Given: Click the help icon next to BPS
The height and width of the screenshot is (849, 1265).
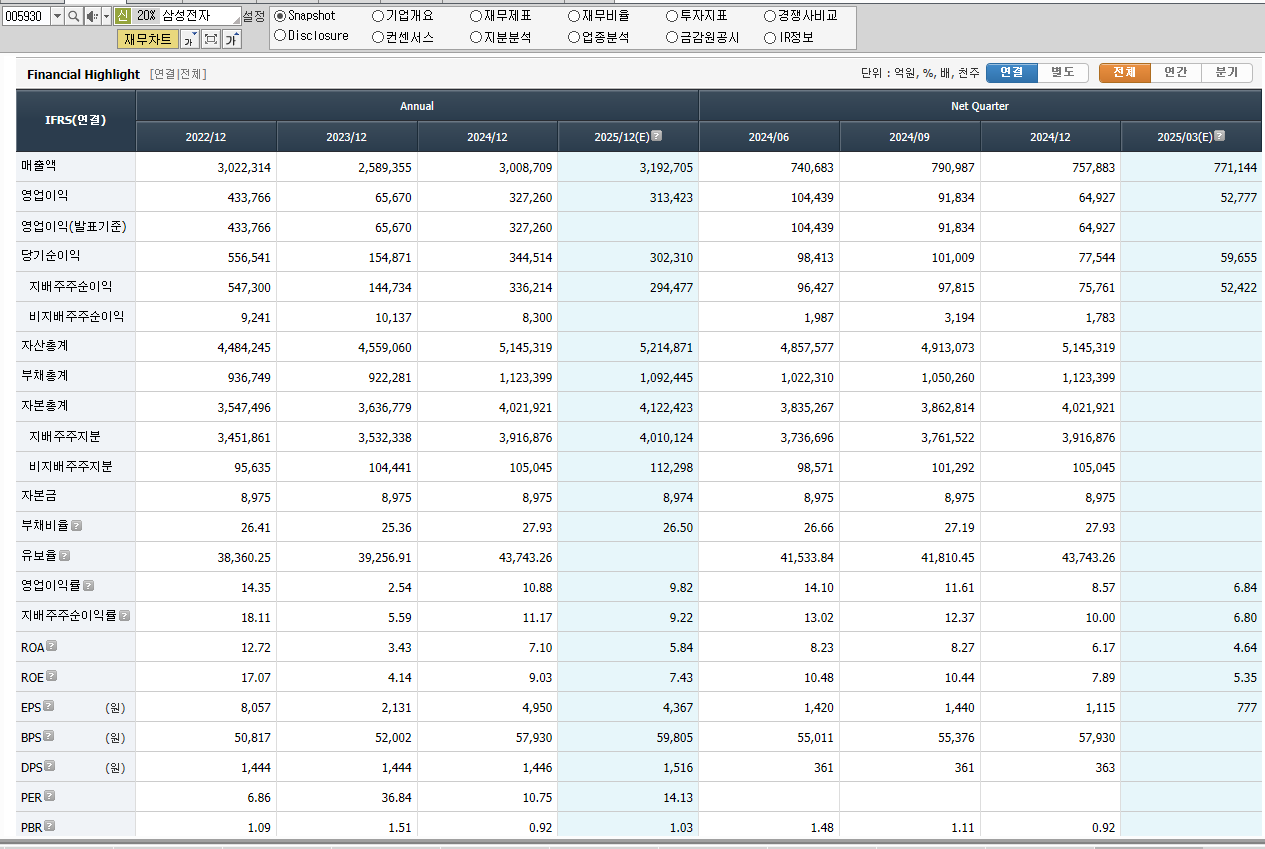Looking at the screenshot, I should 48,736.
